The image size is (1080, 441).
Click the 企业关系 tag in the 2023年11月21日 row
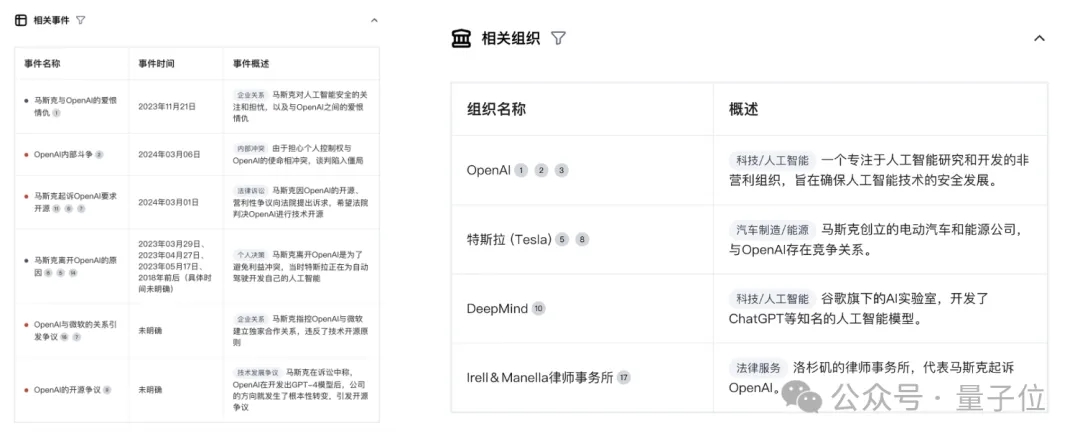tap(251, 95)
